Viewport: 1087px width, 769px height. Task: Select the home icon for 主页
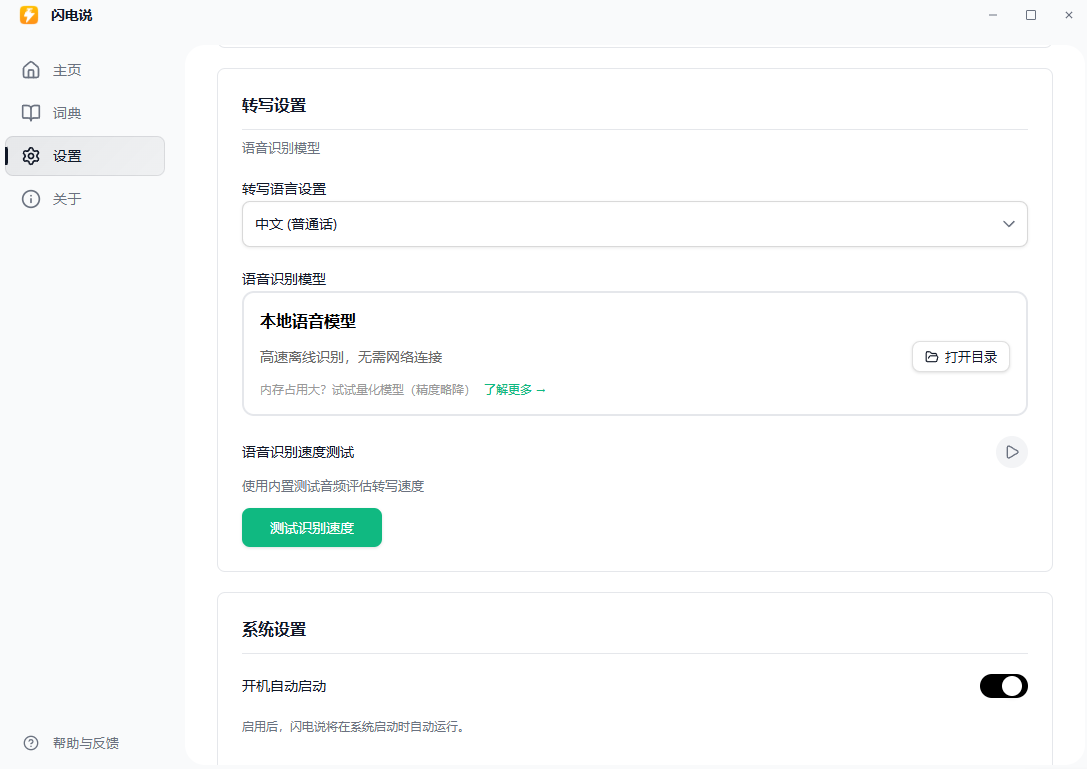point(30,69)
